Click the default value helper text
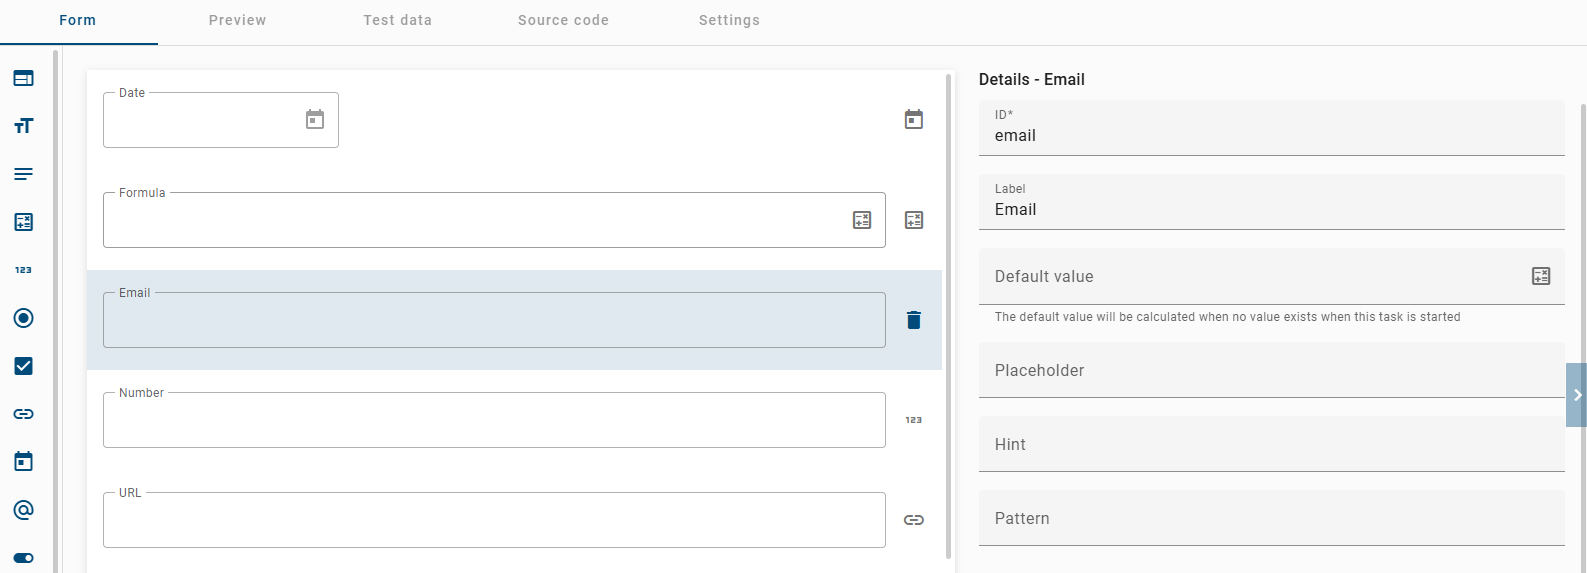This screenshot has height=573, width=1587. tap(1227, 317)
